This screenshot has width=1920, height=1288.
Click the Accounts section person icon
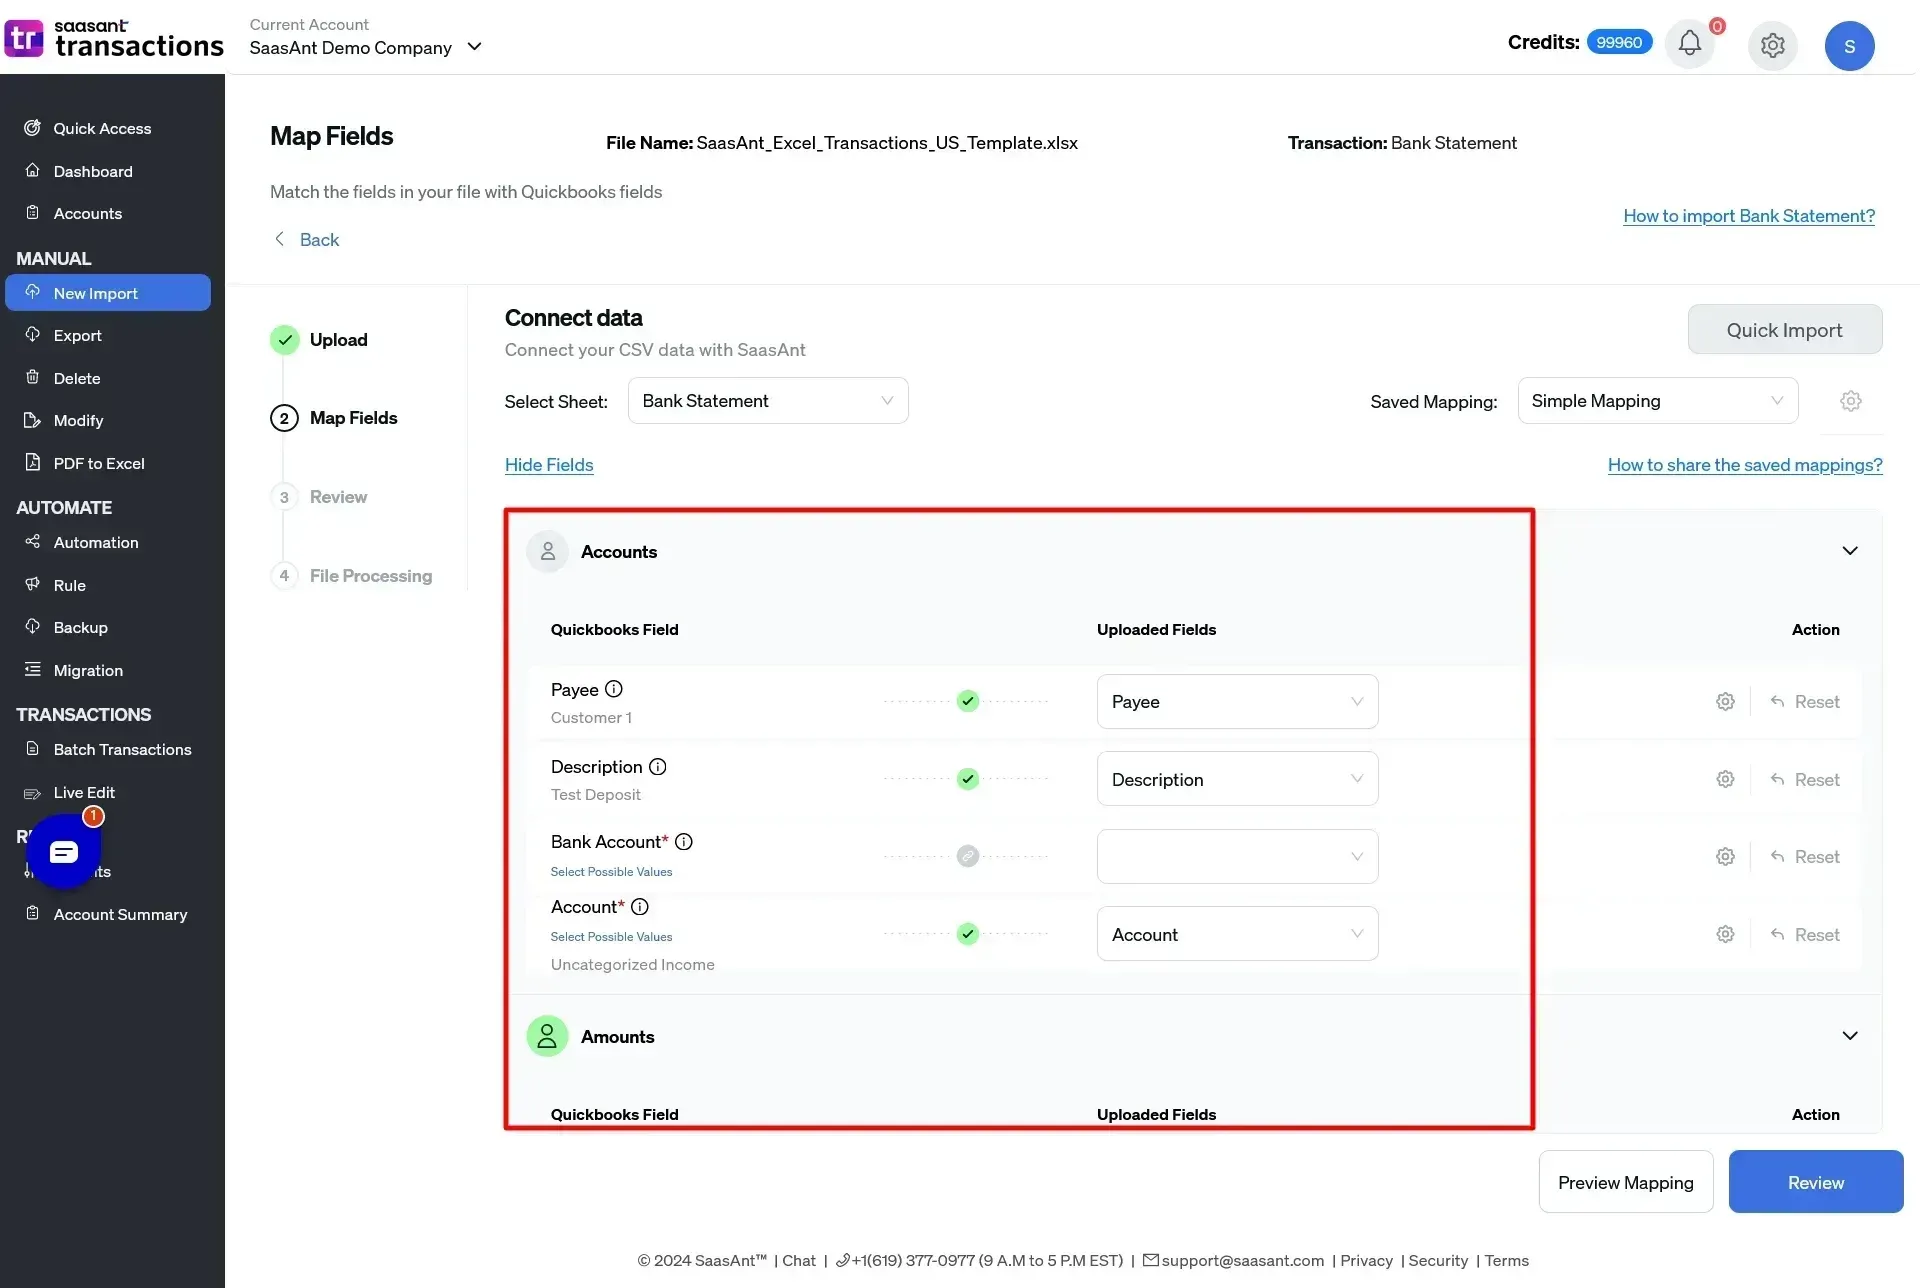[546, 551]
